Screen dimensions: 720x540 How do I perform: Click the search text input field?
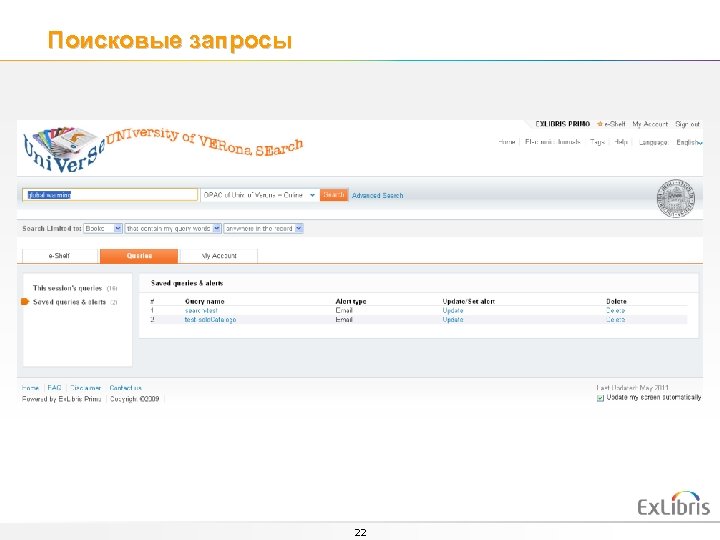(110, 195)
